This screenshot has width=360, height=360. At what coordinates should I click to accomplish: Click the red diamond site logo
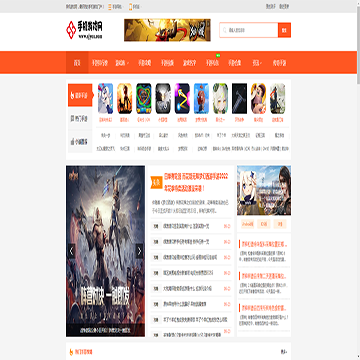[71, 30]
